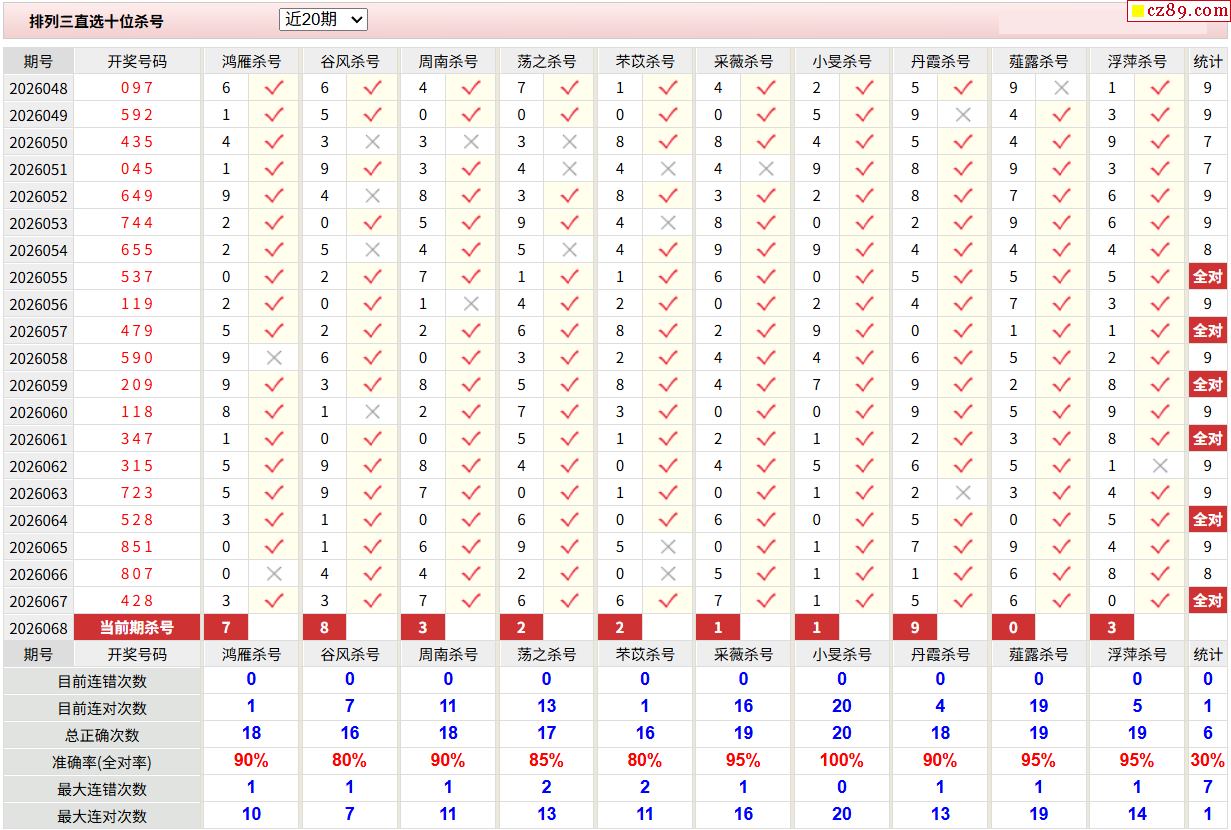Click the current kill number 9 under 丹霞杀号
The image size is (1231, 830).
click(x=915, y=627)
